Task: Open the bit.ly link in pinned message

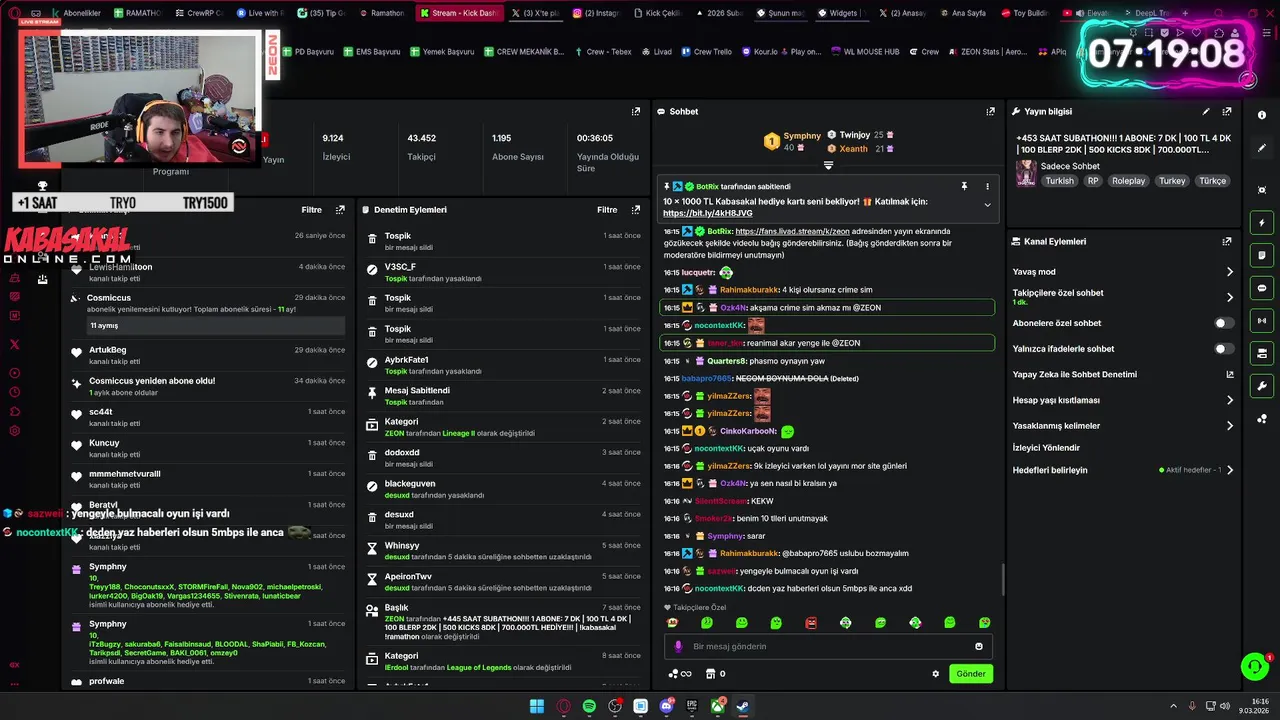Action: tap(708, 213)
